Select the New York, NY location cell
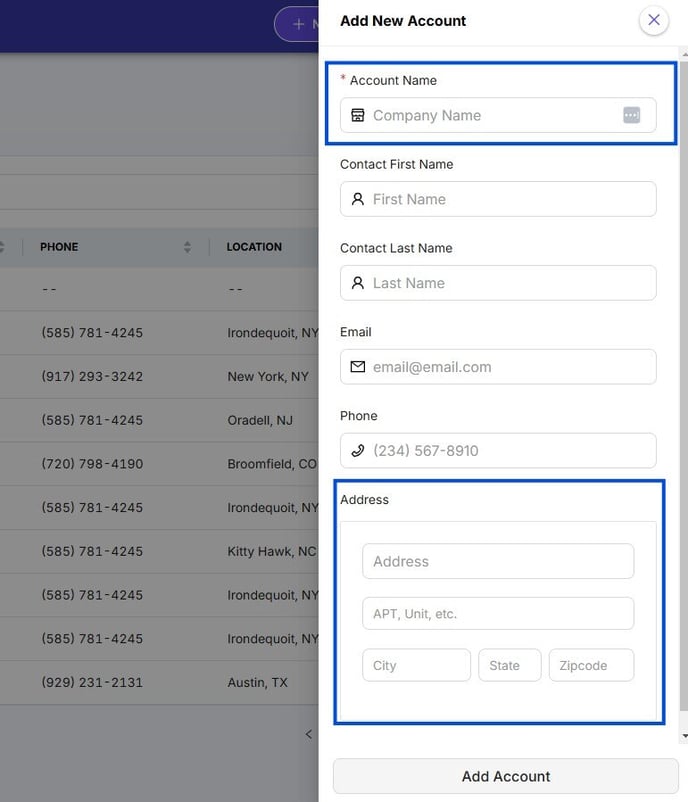This screenshot has width=688, height=802. [268, 376]
